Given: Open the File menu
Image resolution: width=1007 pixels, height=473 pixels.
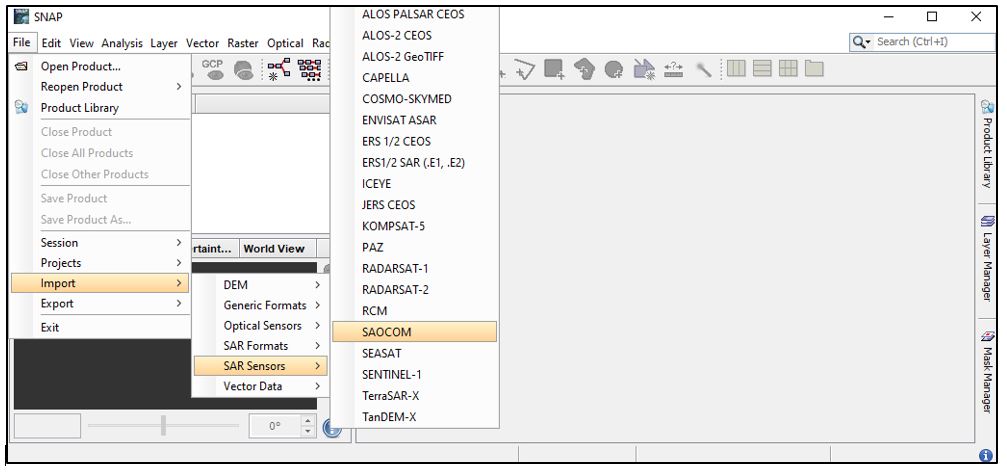Looking at the screenshot, I should coord(22,42).
